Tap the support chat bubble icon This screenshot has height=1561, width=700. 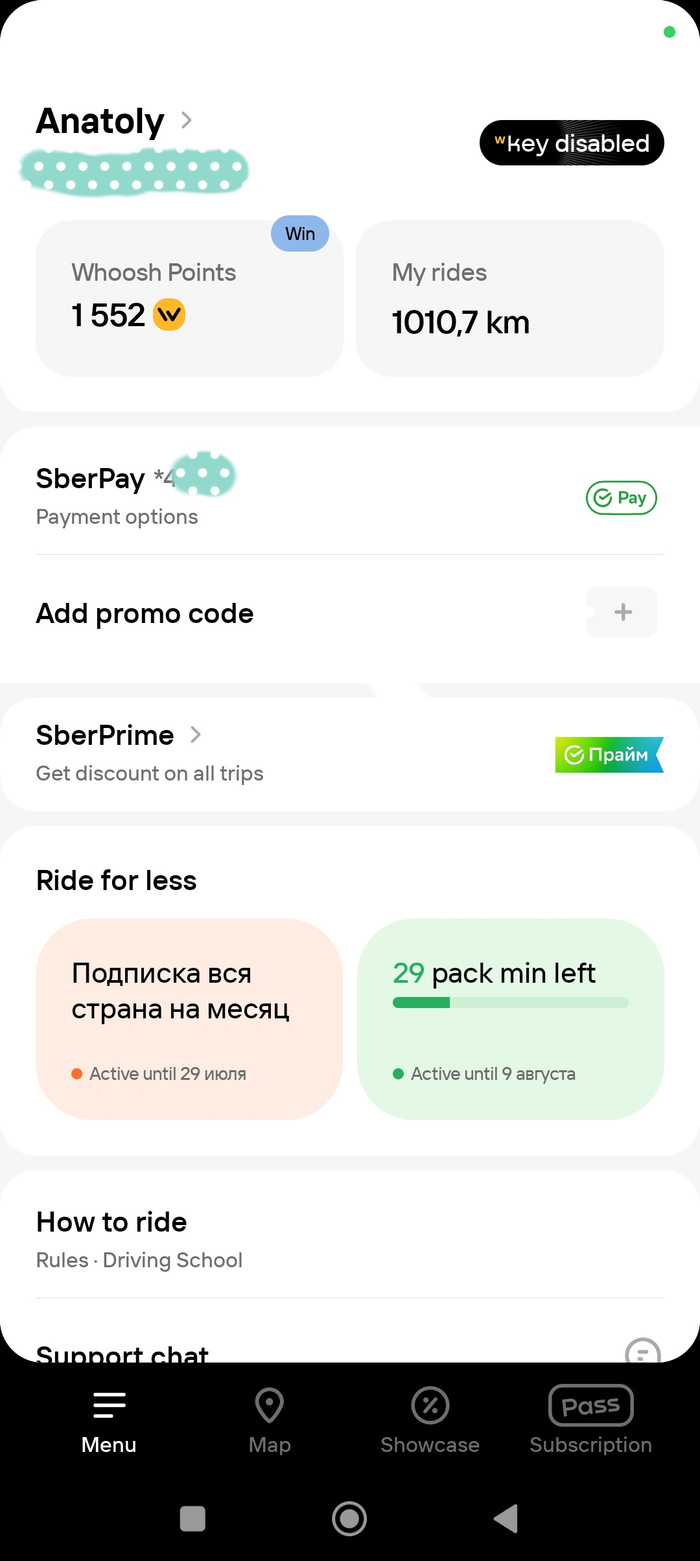tap(642, 1352)
